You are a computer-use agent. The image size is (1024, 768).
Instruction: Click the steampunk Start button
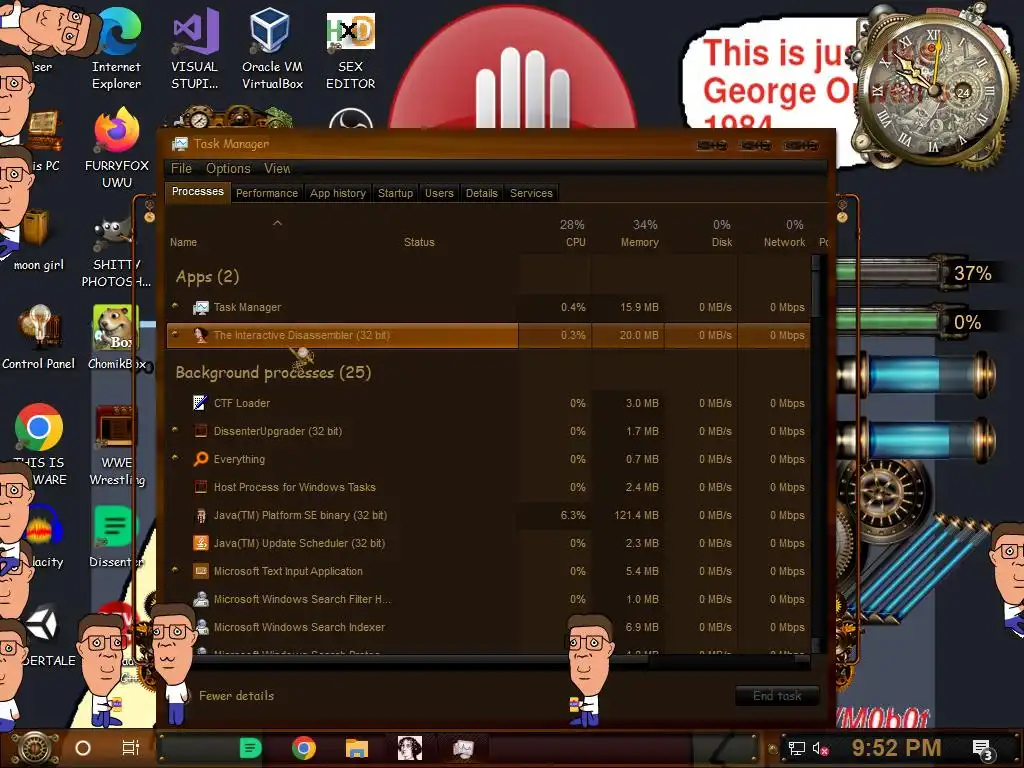pos(35,748)
